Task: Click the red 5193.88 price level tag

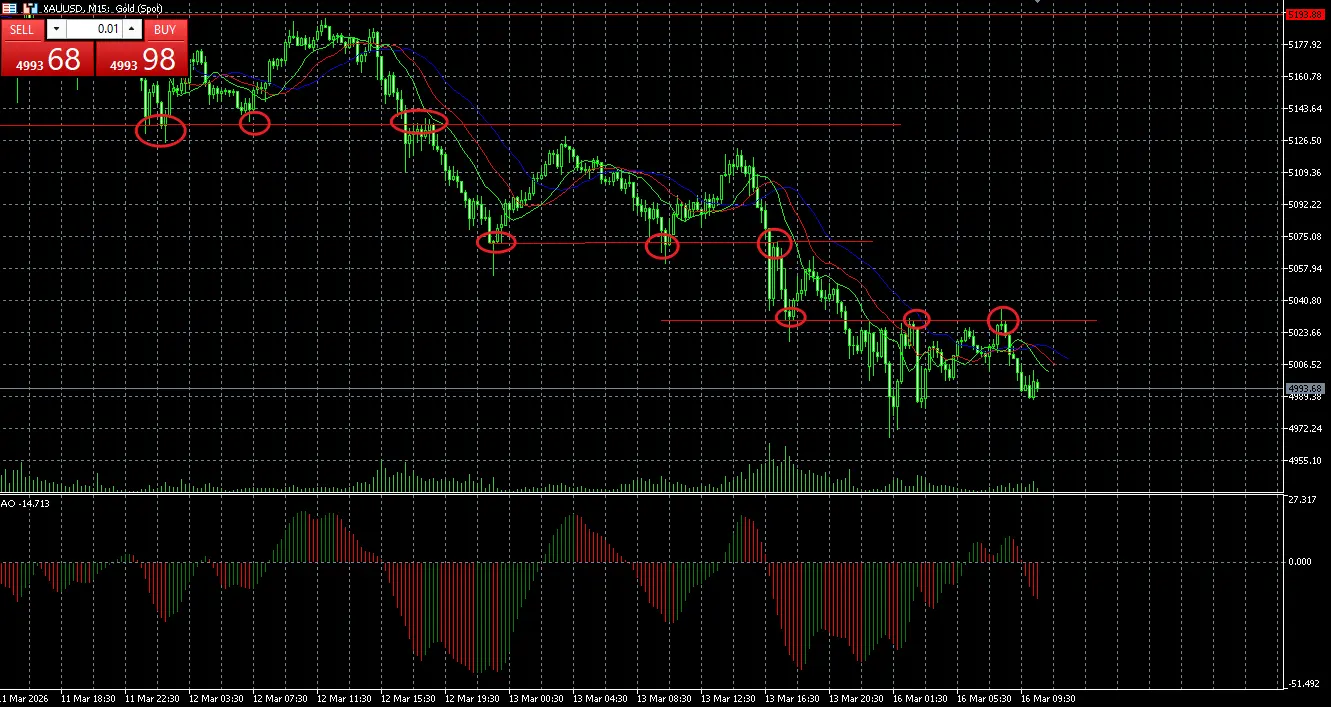Action: point(1303,14)
